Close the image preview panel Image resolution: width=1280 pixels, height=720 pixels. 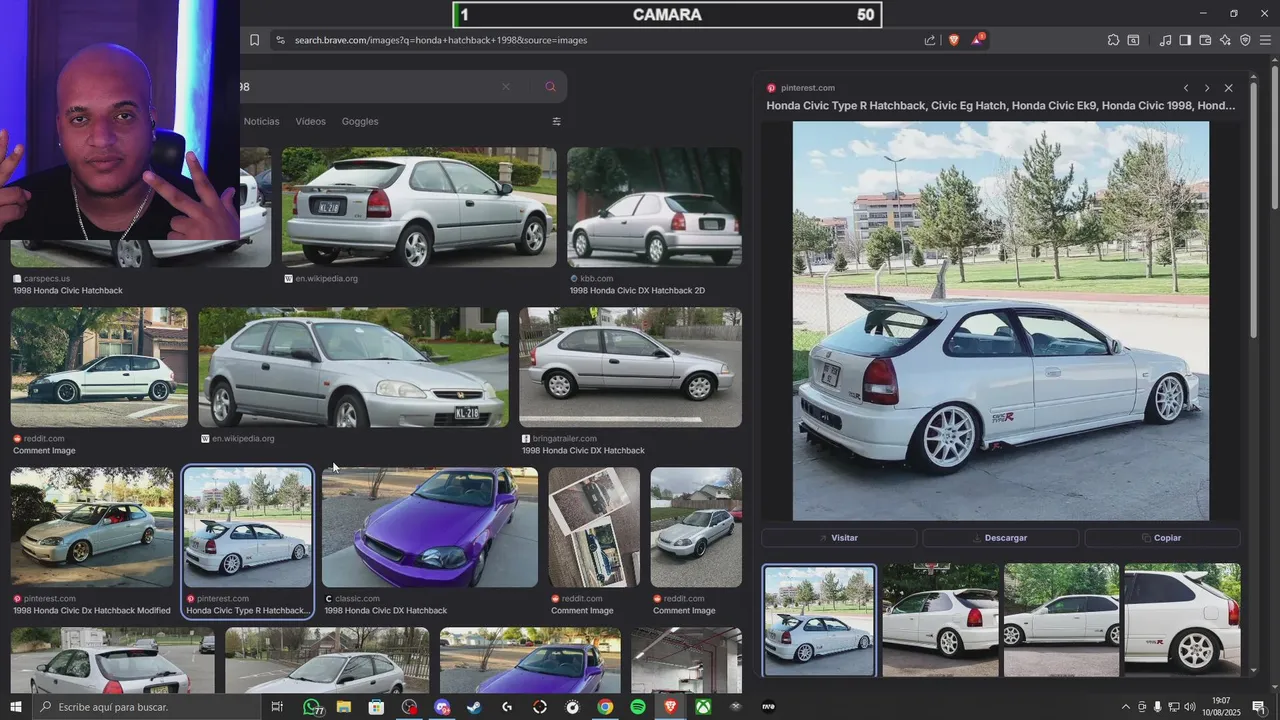[1229, 88]
